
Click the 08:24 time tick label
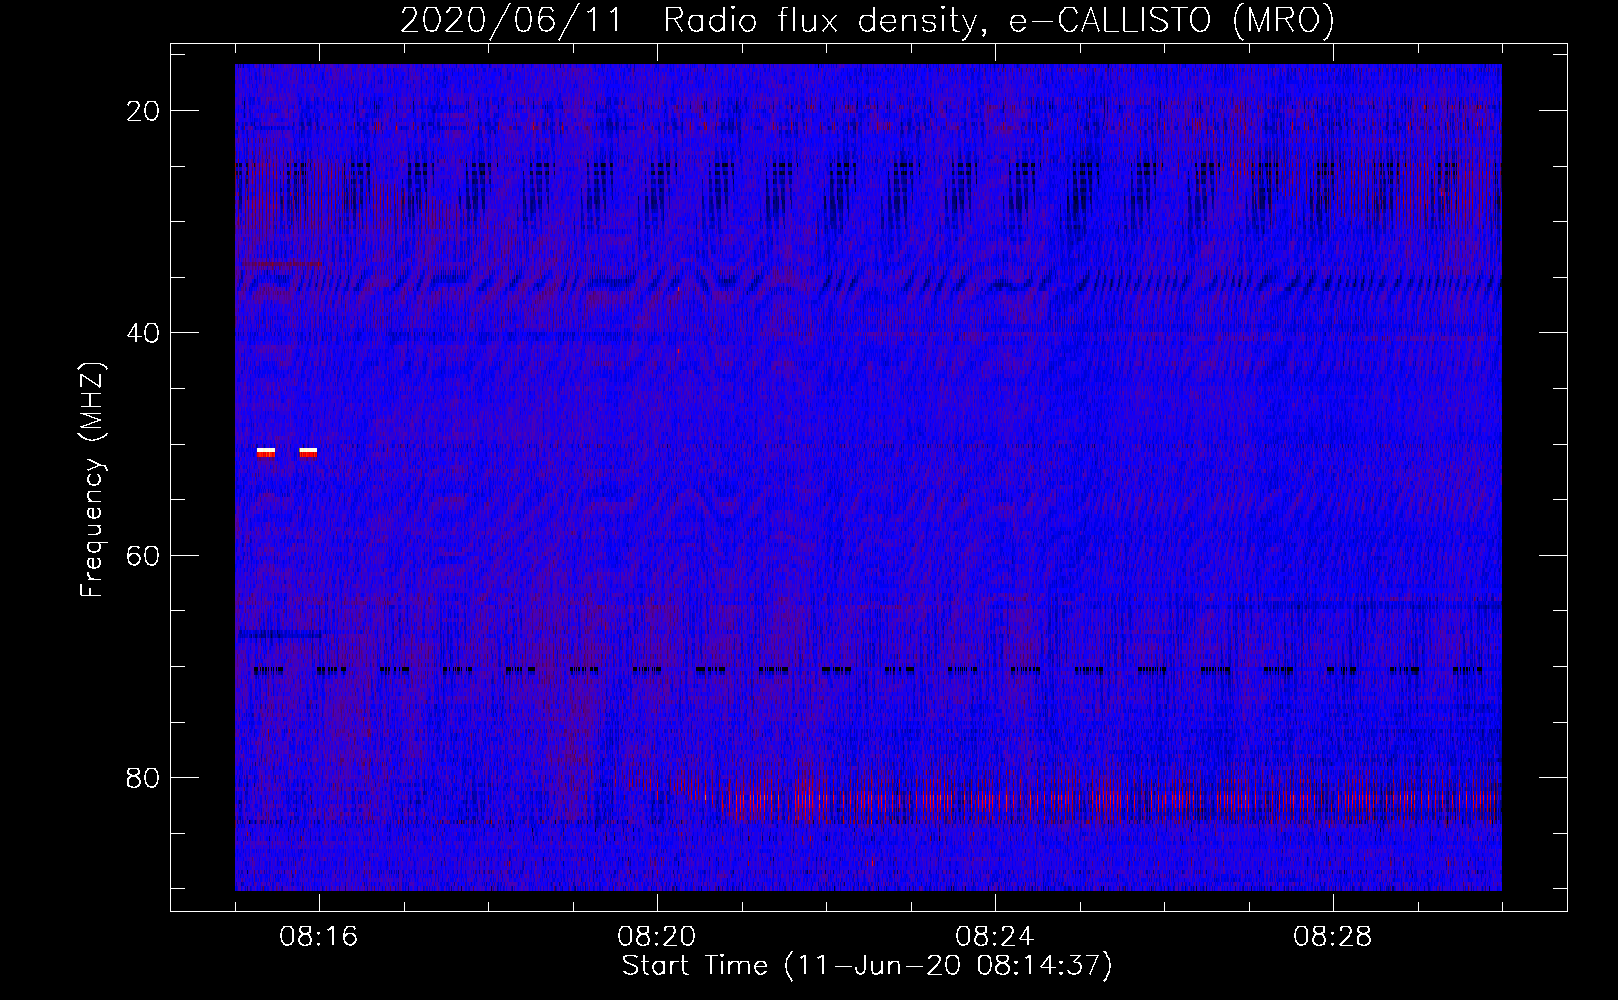[995, 937]
